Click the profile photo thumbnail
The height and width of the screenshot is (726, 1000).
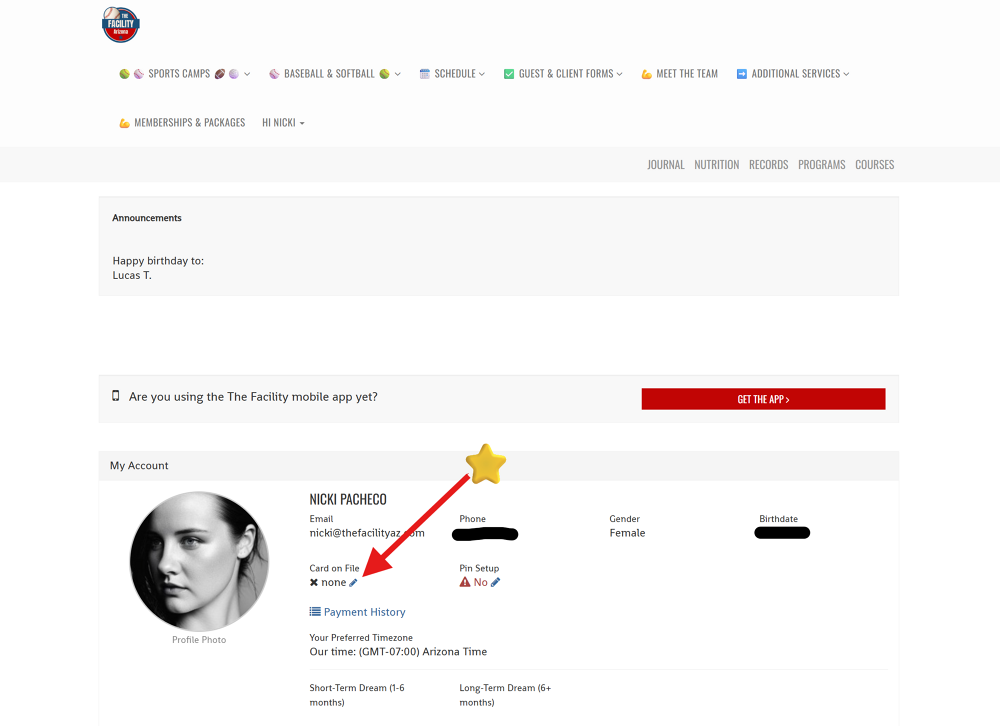tap(199, 561)
